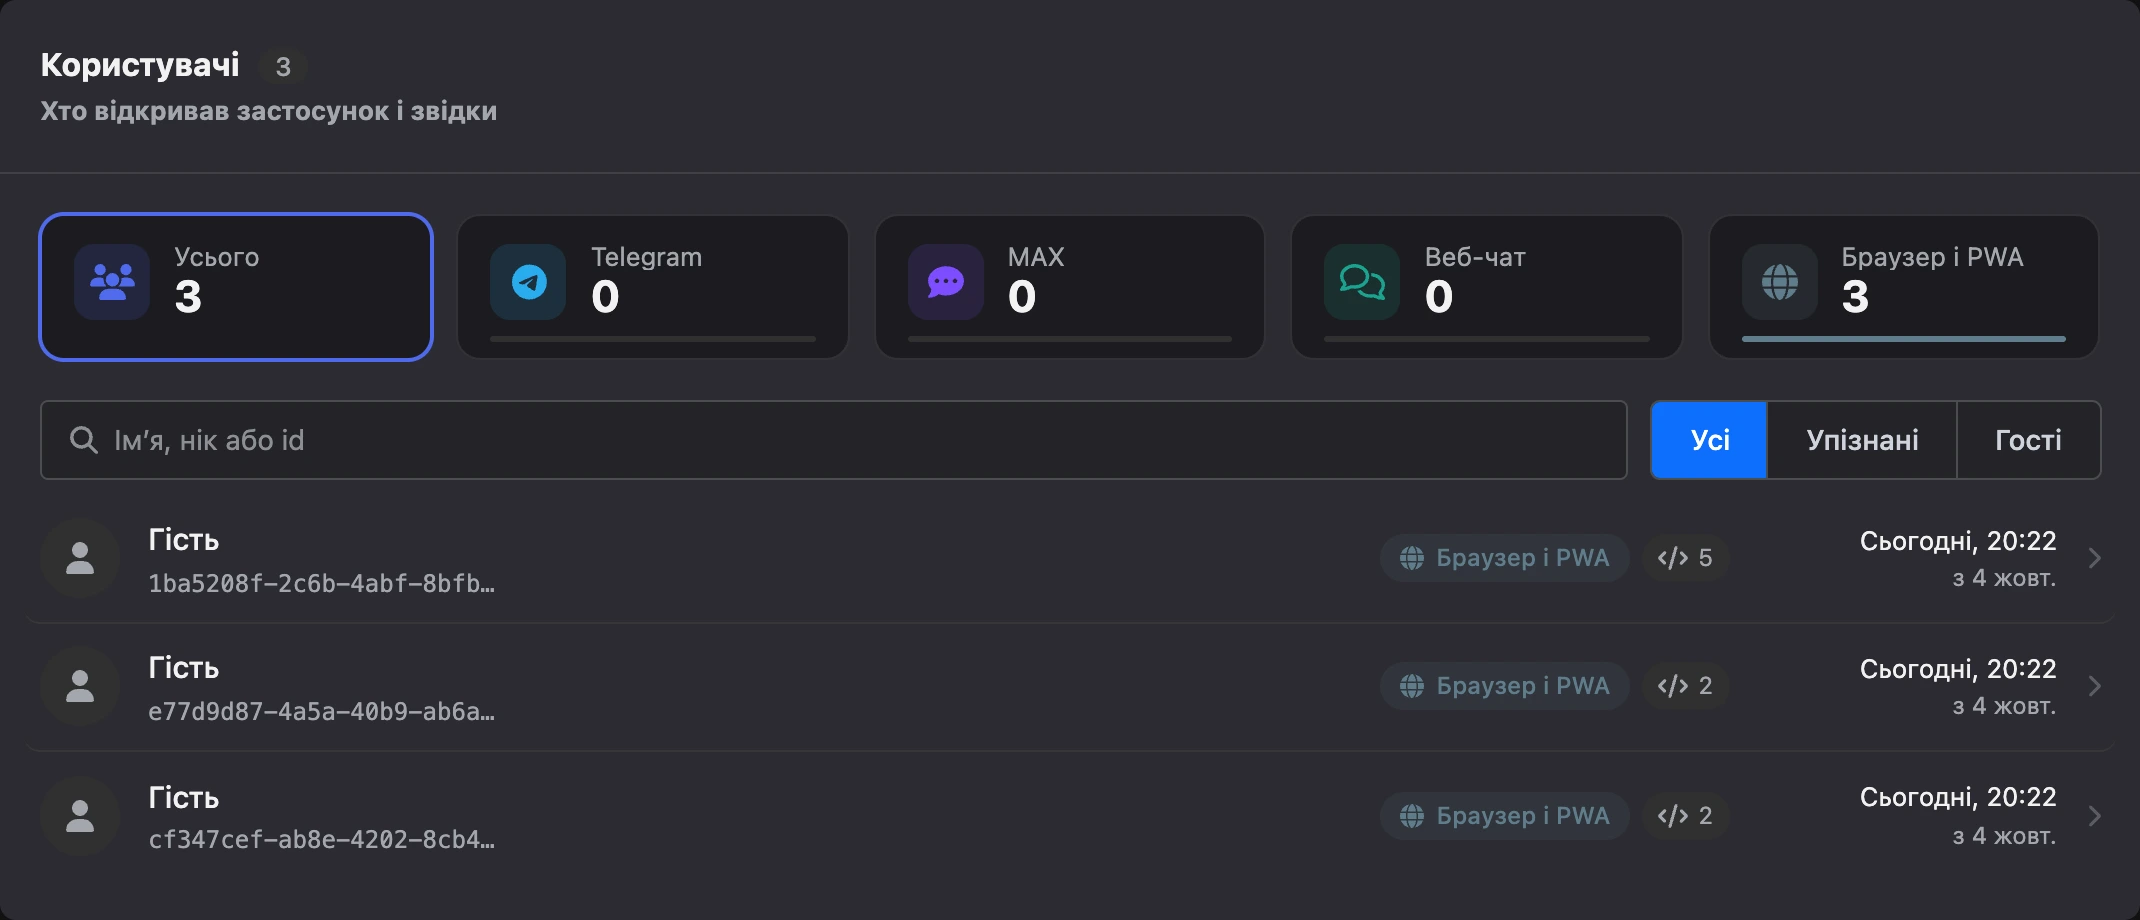Focus the Ім'я, нік або id search field
Viewport: 2140px width, 920px height.
tap(834, 440)
